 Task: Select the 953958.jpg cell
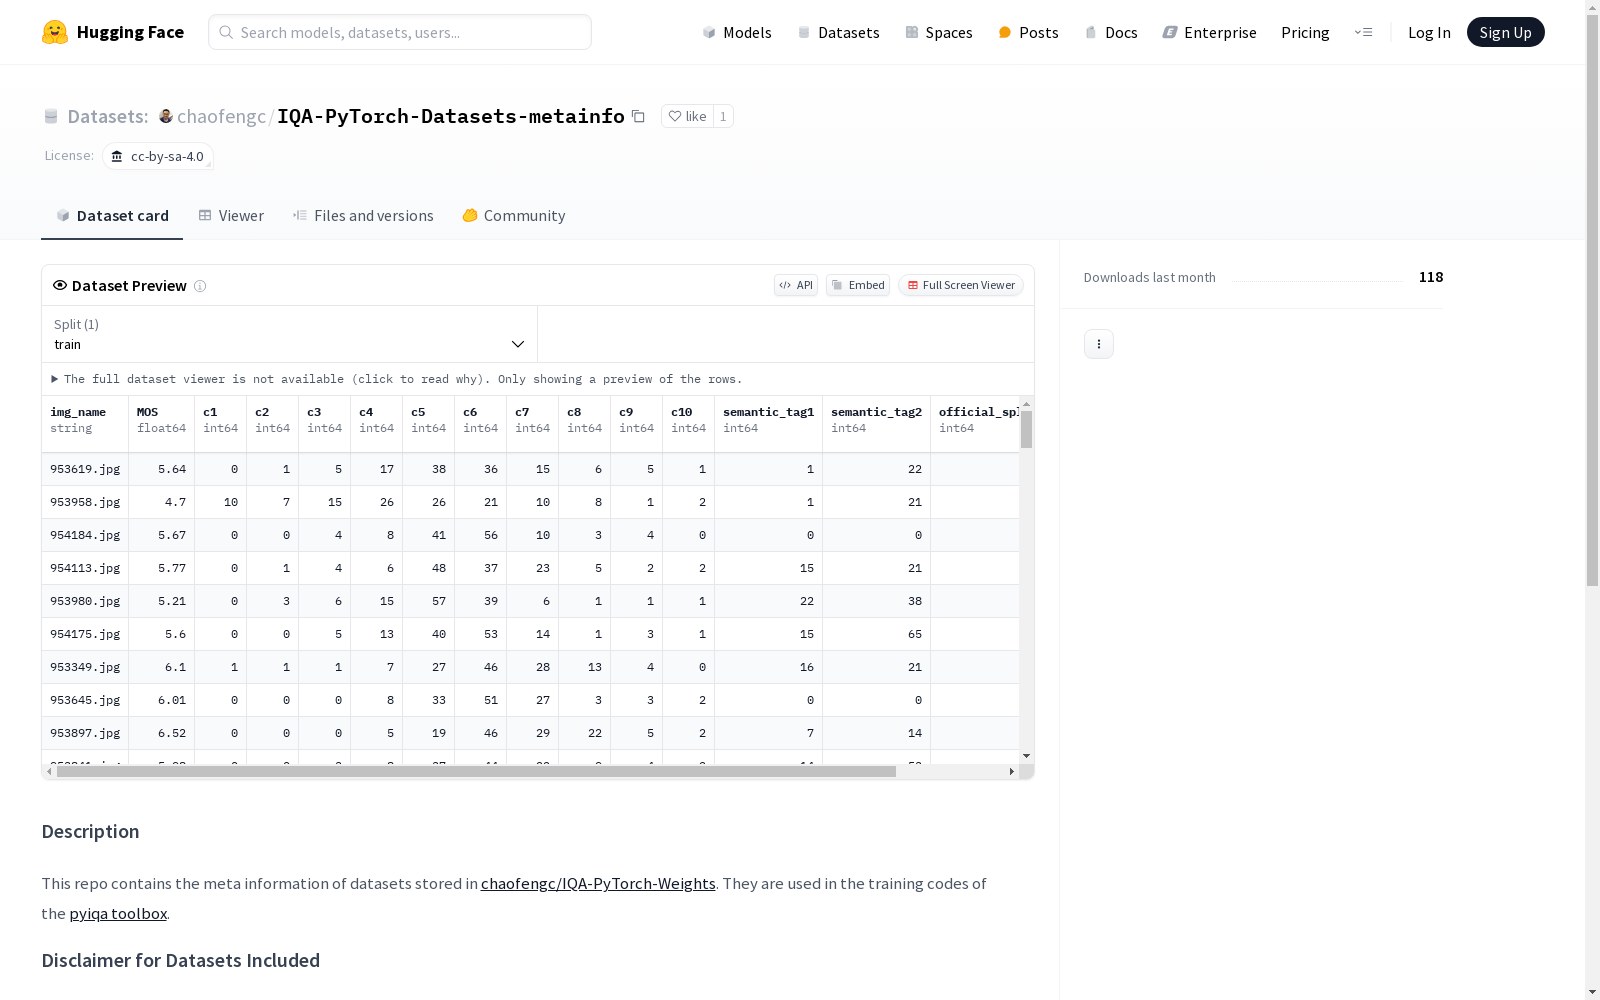85,502
